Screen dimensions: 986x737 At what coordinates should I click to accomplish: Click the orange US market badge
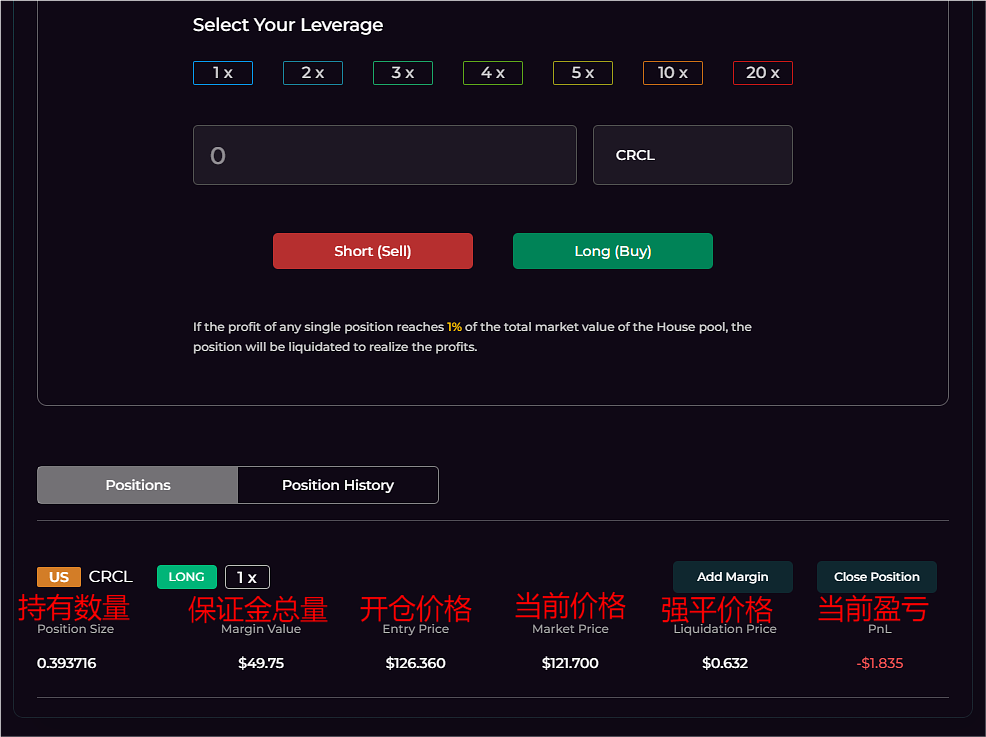59,577
